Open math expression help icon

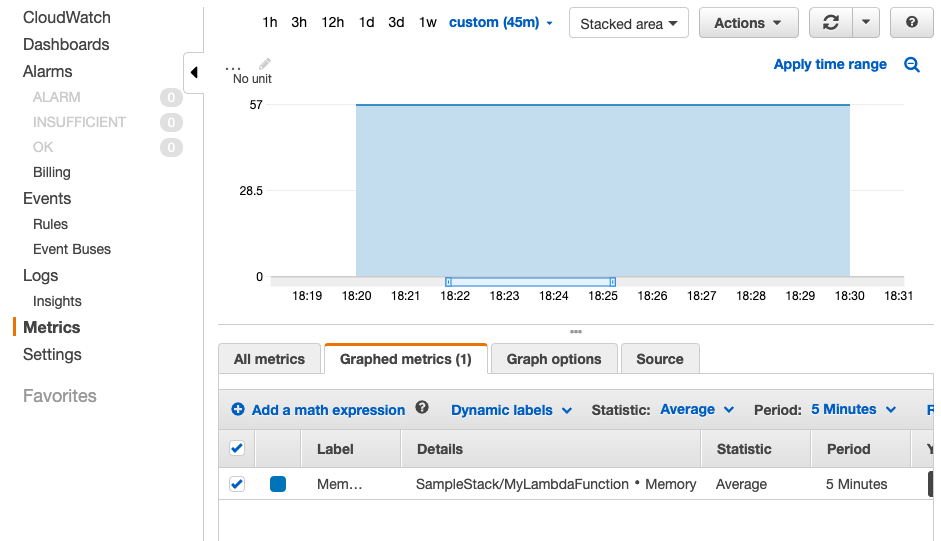(422, 408)
